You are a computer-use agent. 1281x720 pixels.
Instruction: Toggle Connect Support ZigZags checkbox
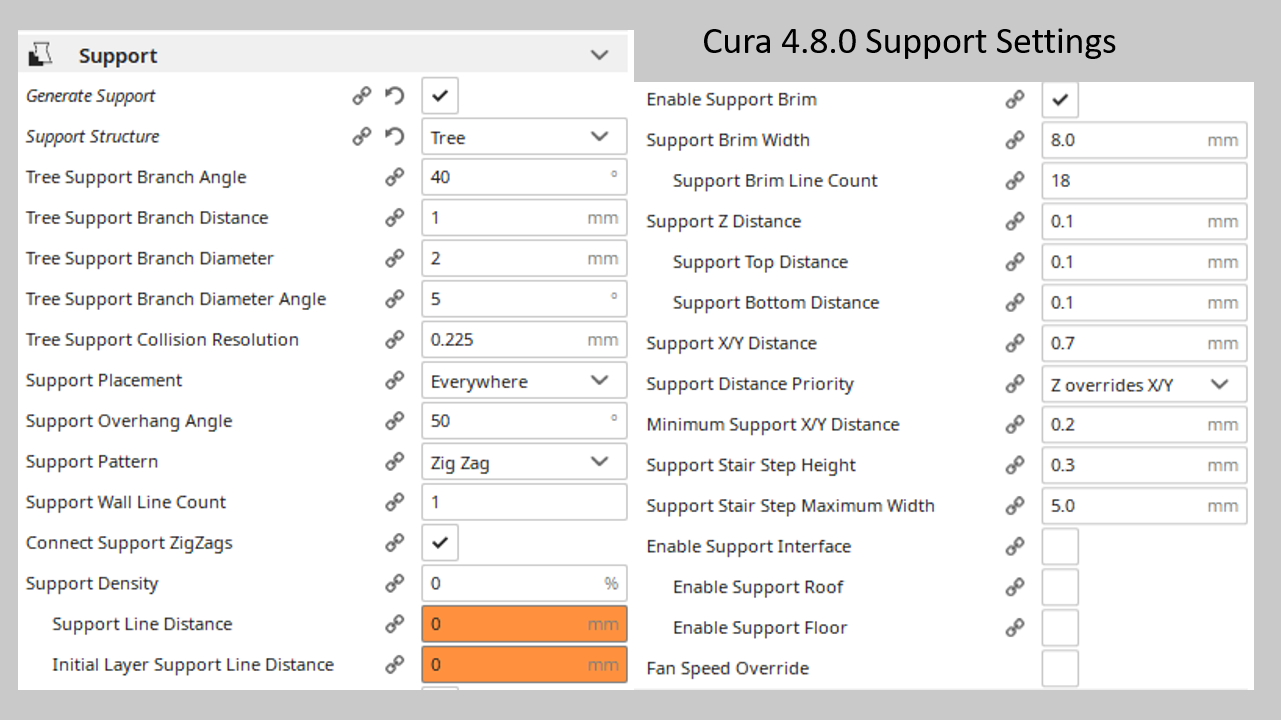(x=440, y=543)
